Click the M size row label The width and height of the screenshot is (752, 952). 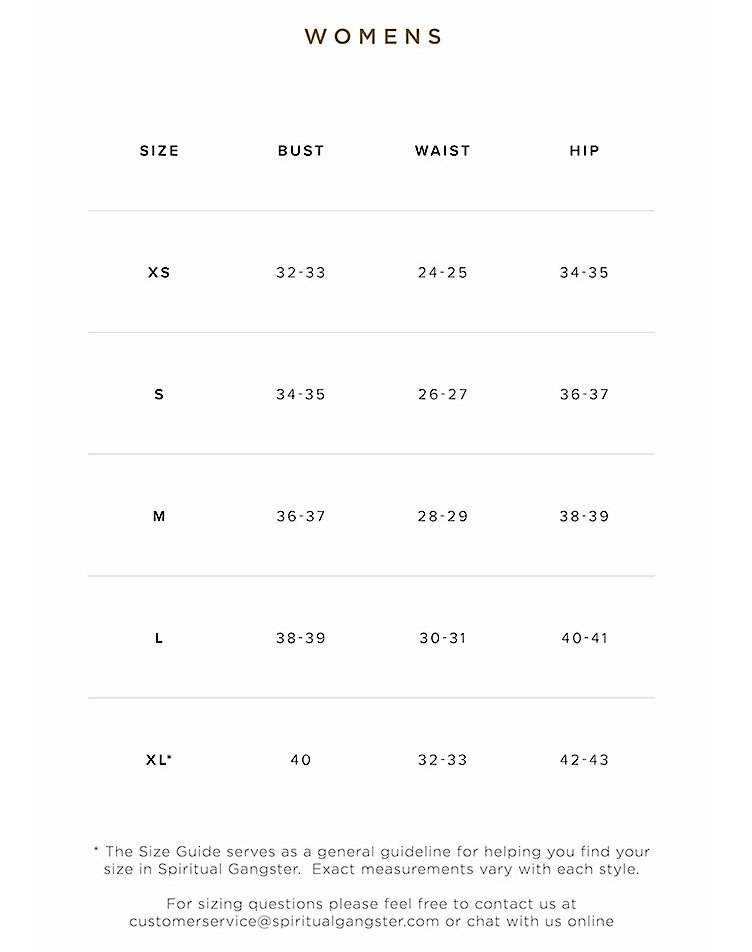coord(159,517)
